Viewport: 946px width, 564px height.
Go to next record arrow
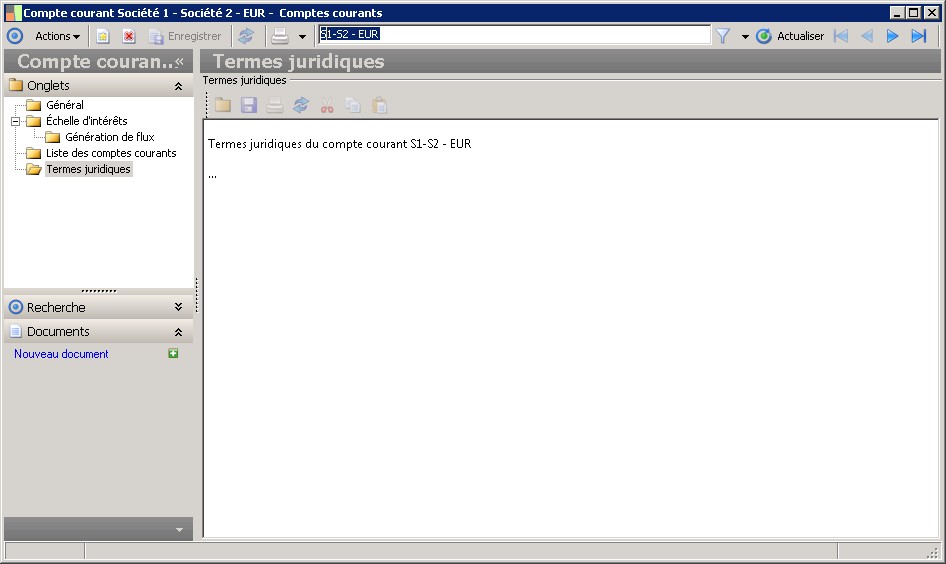(x=892, y=36)
